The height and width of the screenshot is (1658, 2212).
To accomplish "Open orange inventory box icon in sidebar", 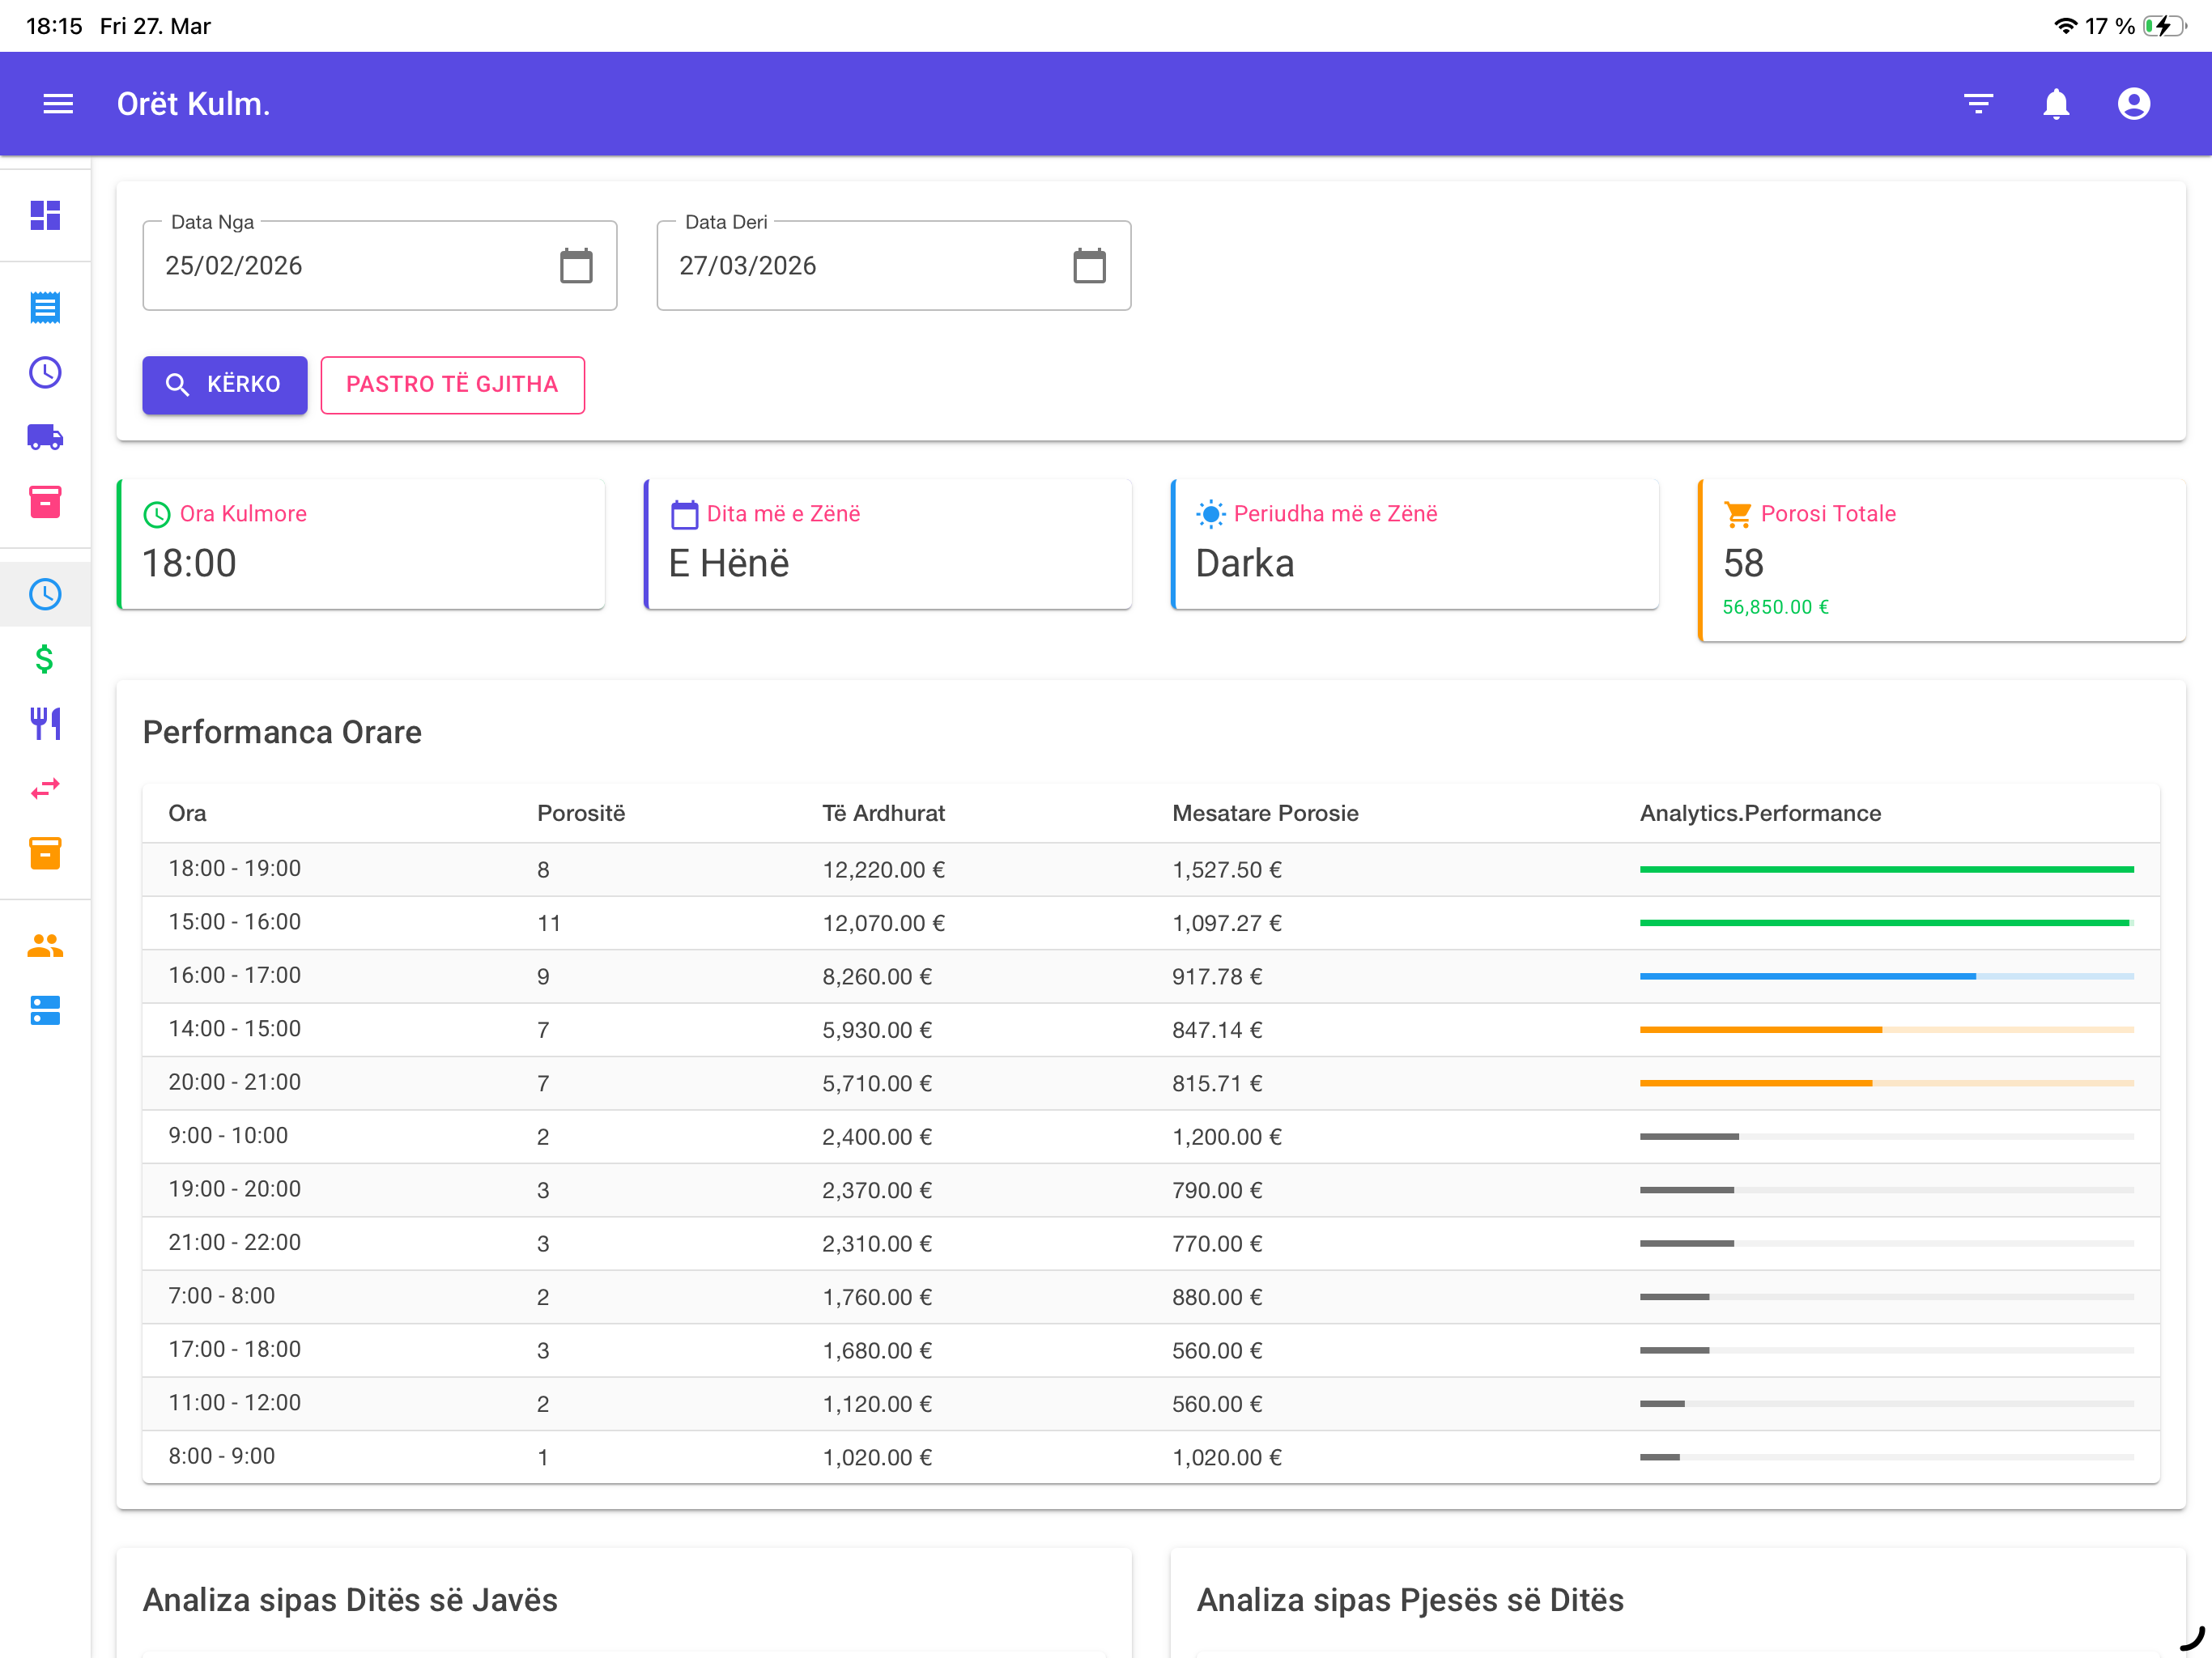I will pos(45,853).
